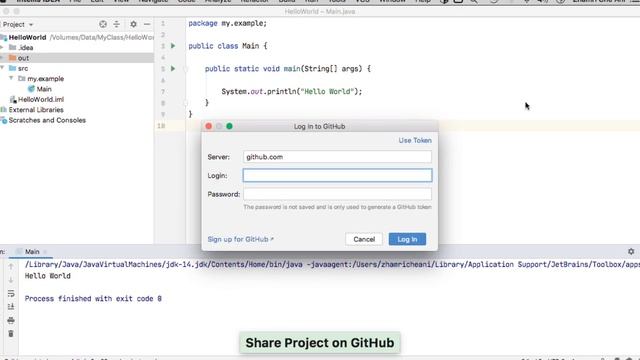This screenshot has width=640, height=360.
Task: Click the locate opened file crosshair icon
Action: click(x=103, y=24)
